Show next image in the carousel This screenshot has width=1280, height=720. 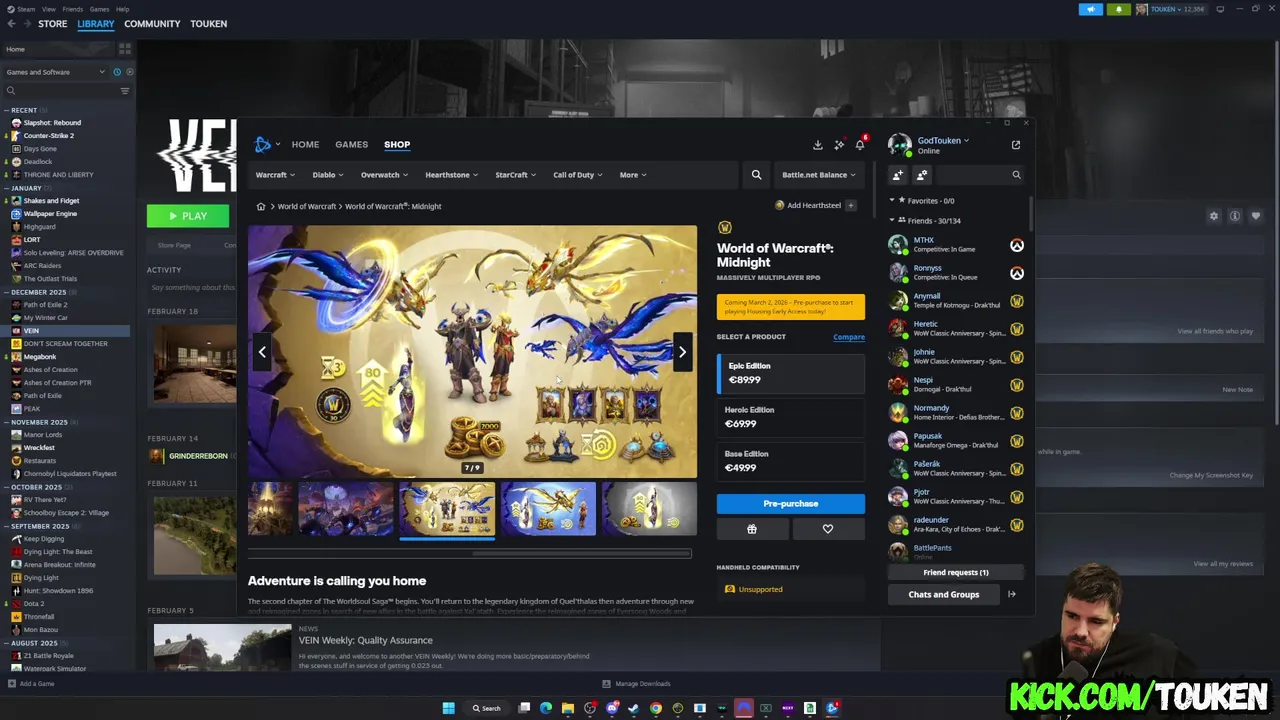point(682,352)
